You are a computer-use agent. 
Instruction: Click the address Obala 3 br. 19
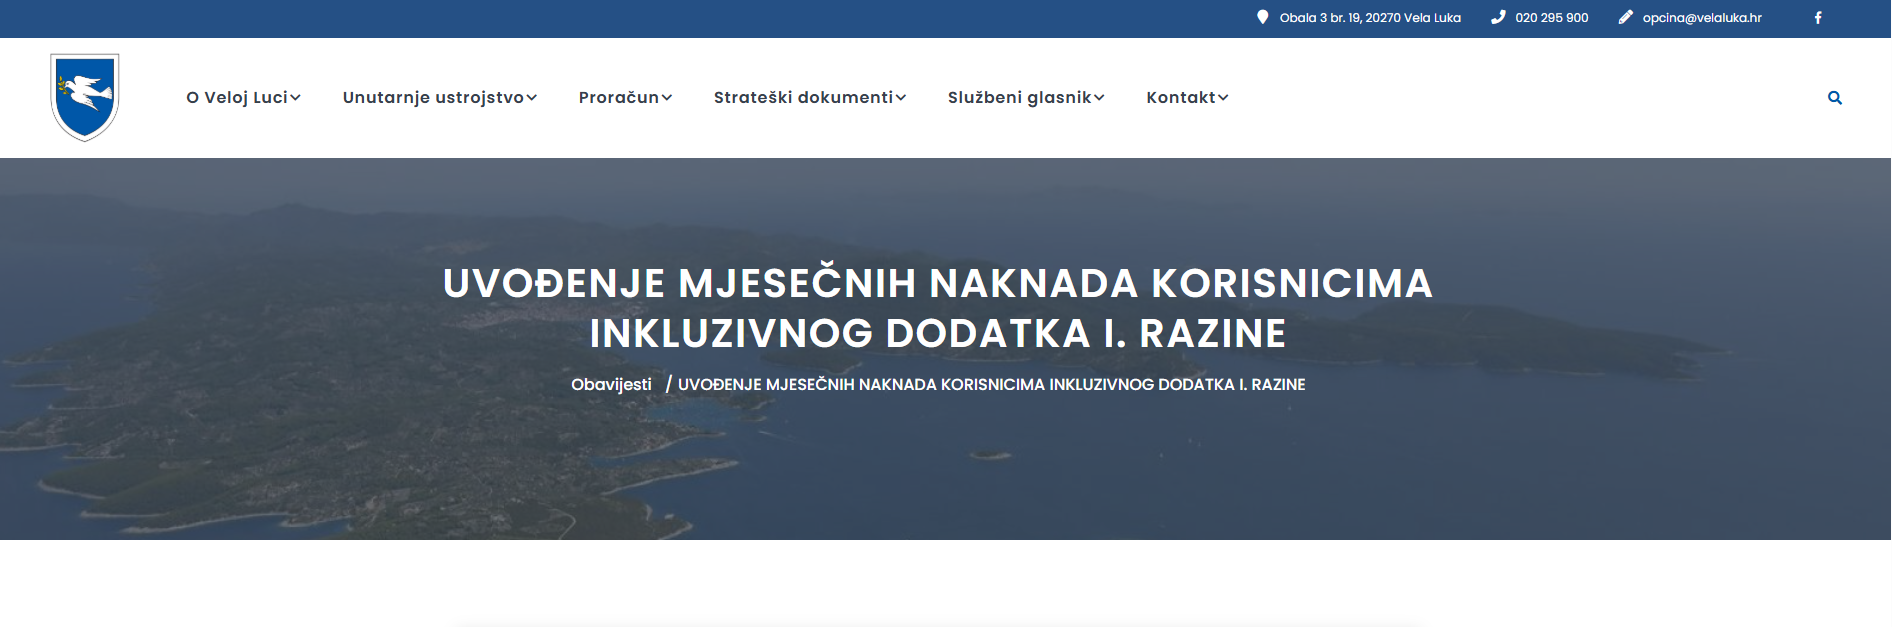1370,18
